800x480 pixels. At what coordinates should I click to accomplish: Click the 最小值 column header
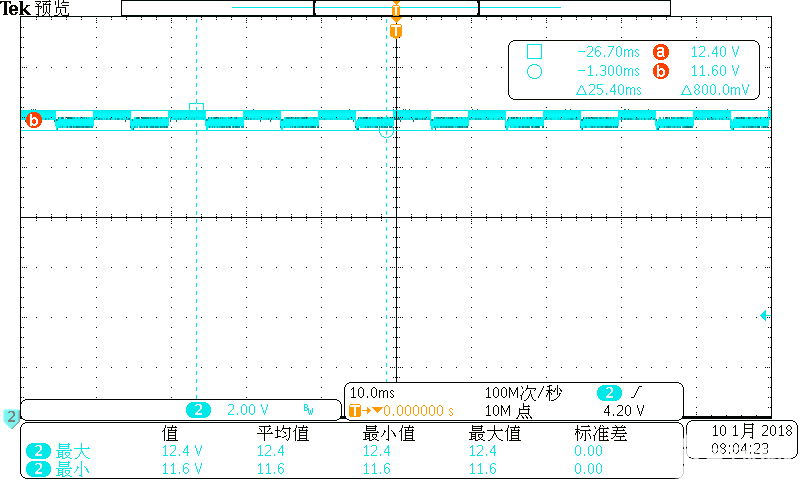389,433
